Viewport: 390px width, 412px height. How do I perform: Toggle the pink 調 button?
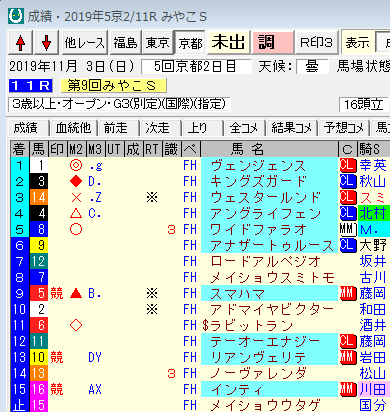[273, 42]
